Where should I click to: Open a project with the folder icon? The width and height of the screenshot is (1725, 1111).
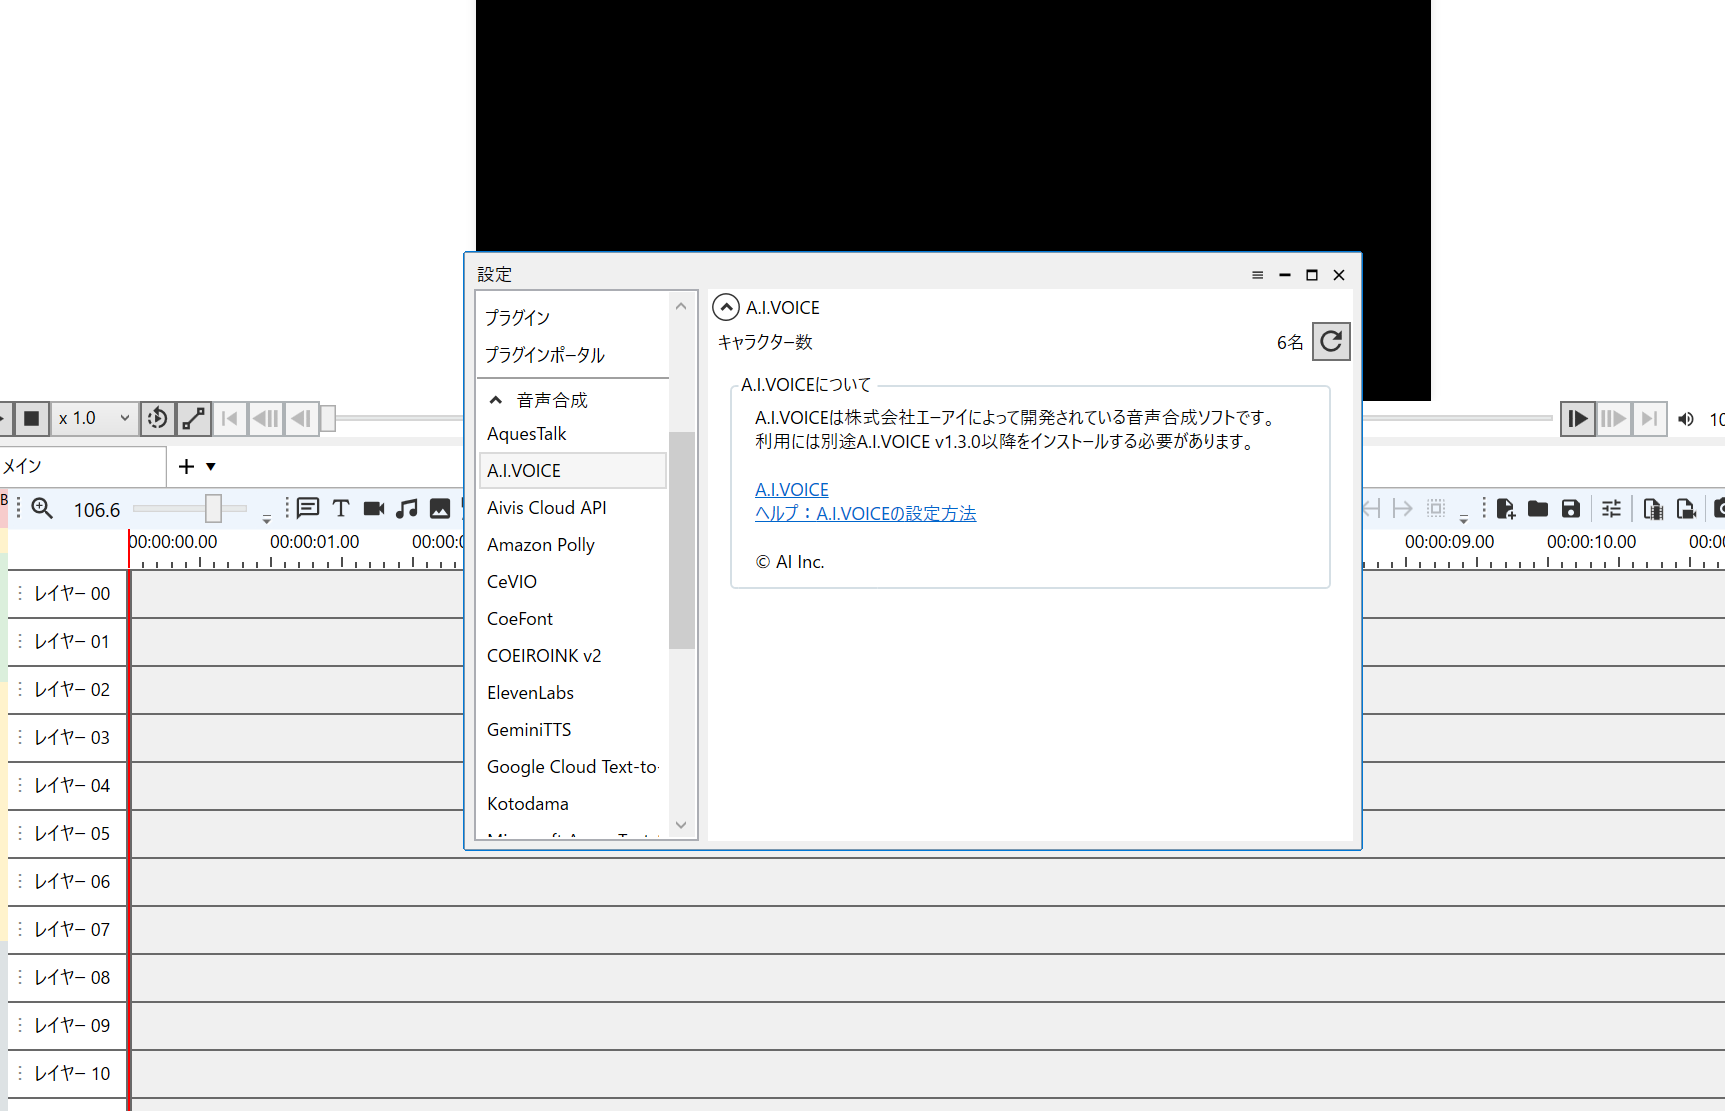(x=1538, y=509)
